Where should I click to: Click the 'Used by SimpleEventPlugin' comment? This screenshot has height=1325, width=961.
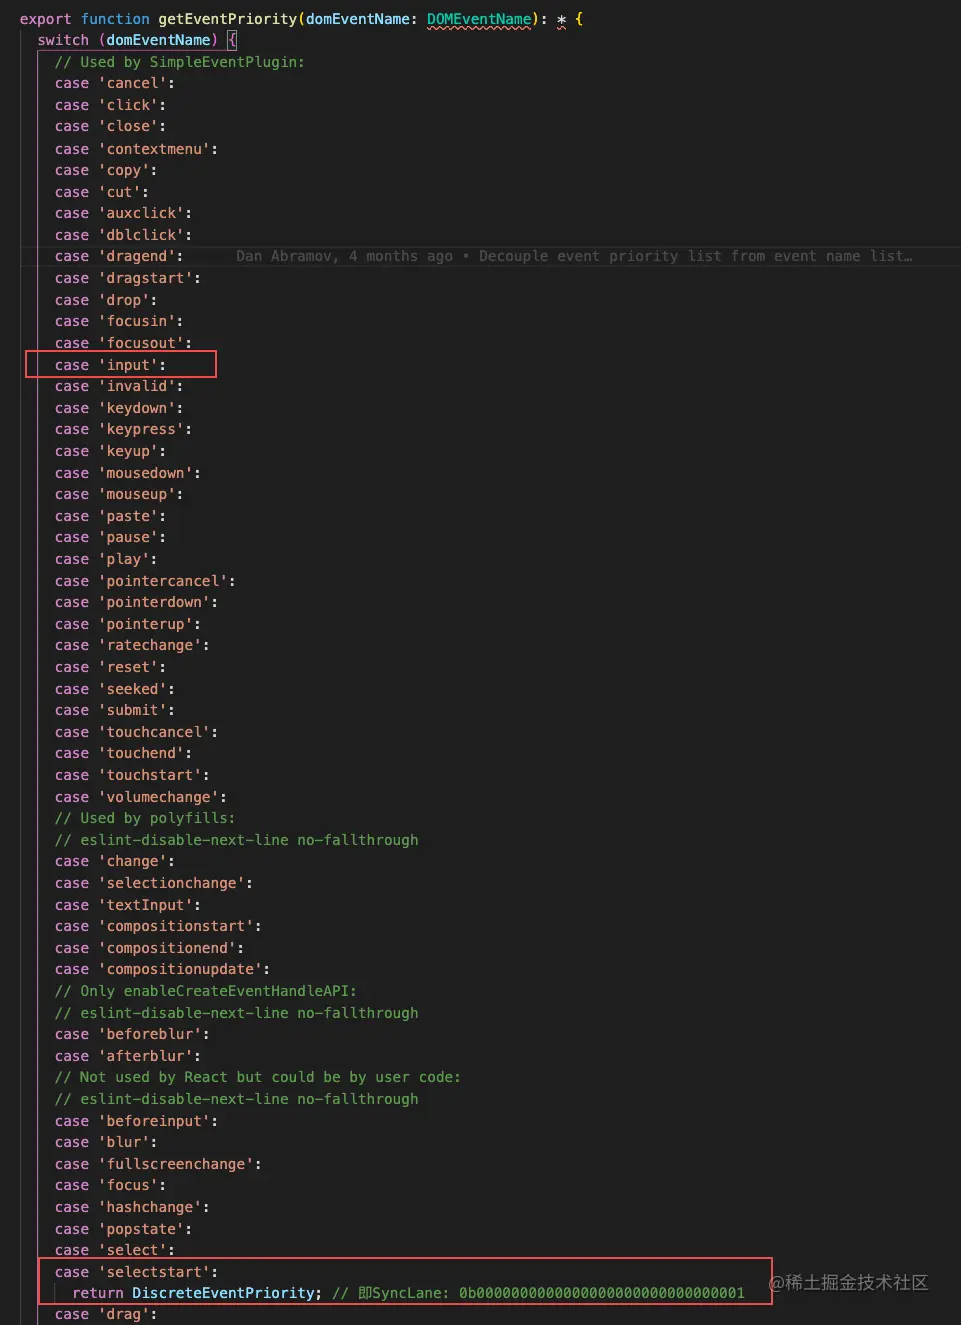click(x=179, y=62)
